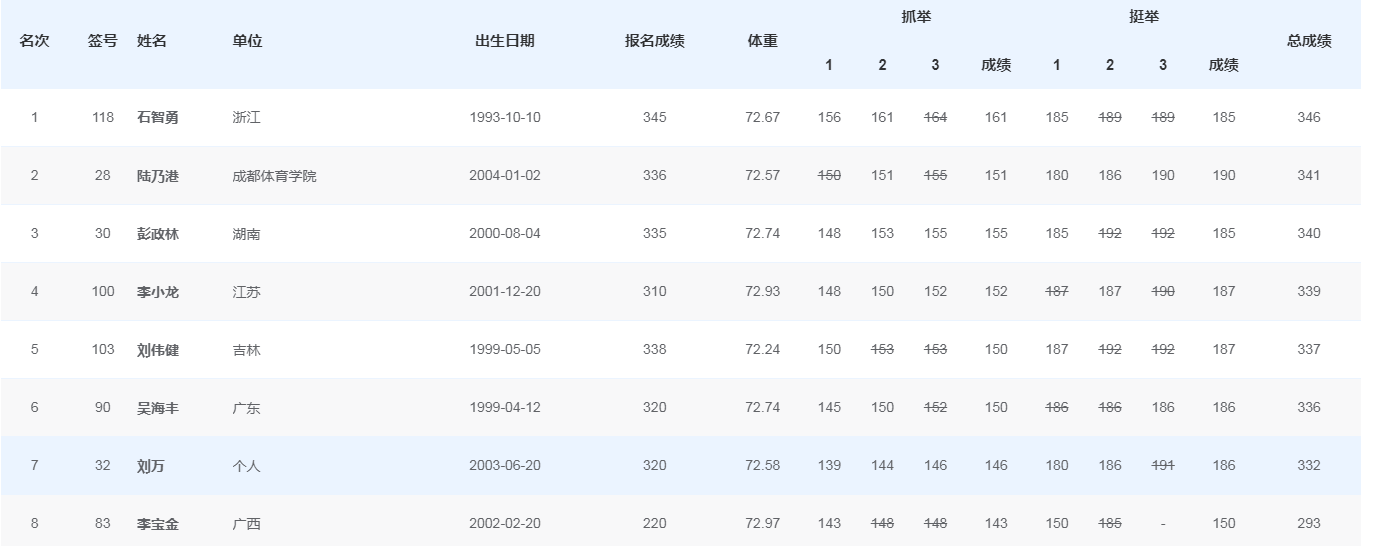
Task: Click the 抓举 group header
Action: click(x=917, y=17)
